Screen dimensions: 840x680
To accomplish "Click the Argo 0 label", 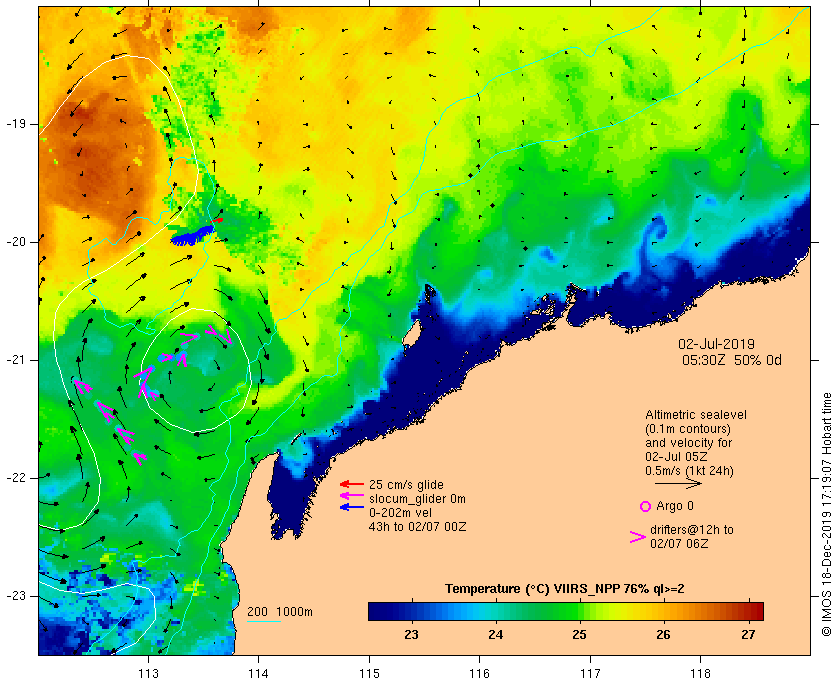I will pyautogui.click(x=674, y=506).
